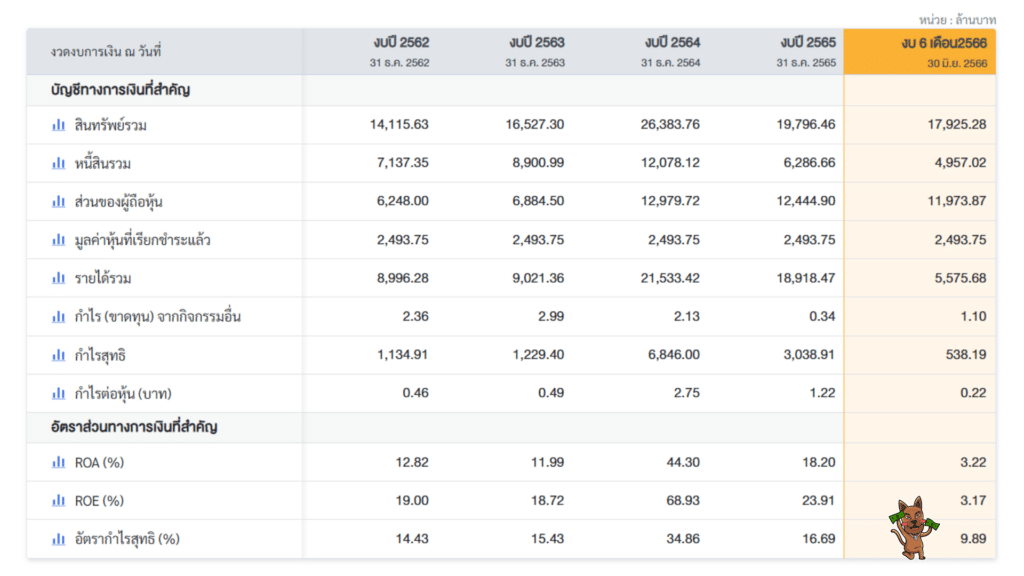
Task: Open the chart icon for ส่วนของผู้ถือหุ้น
Action: pyautogui.click(x=57, y=202)
